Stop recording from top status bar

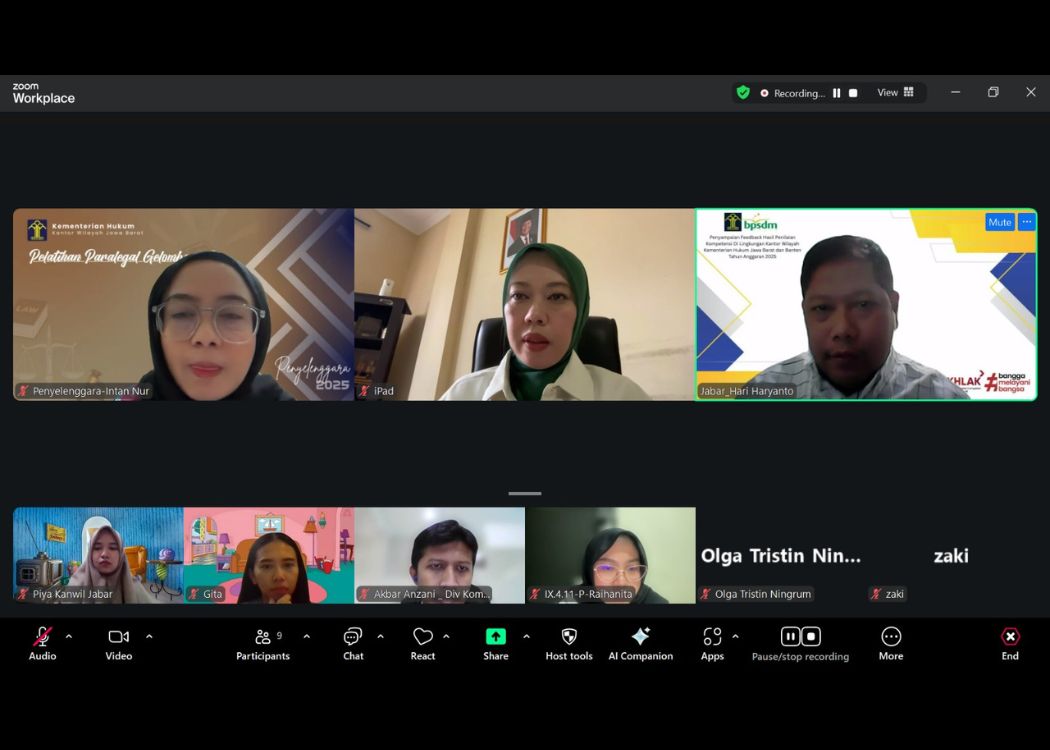click(x=853, y=93)
